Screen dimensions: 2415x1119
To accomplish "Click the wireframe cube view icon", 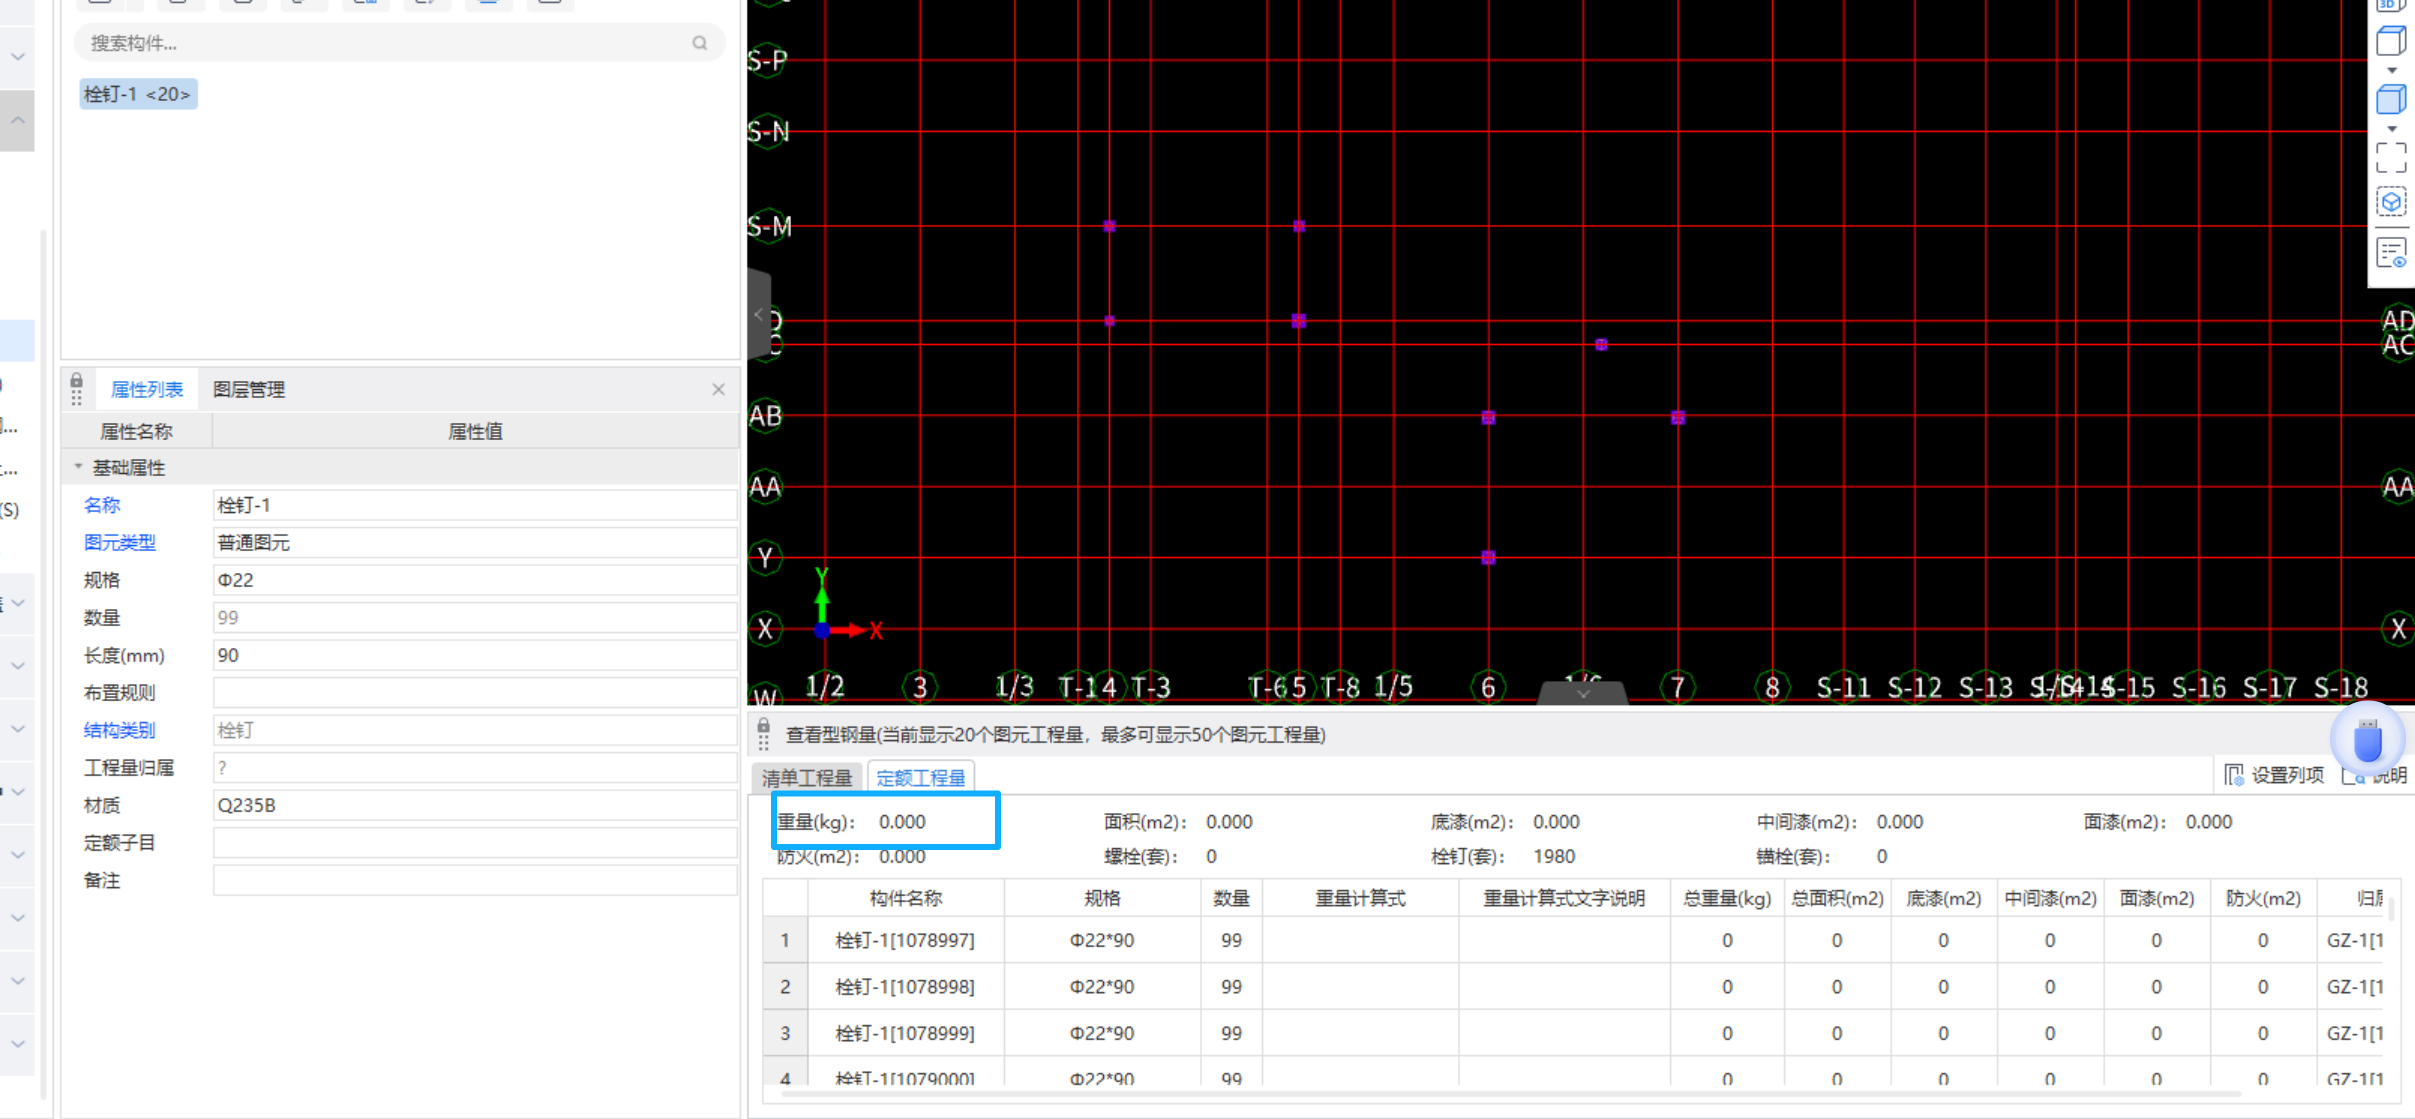I will (2390, 41).
